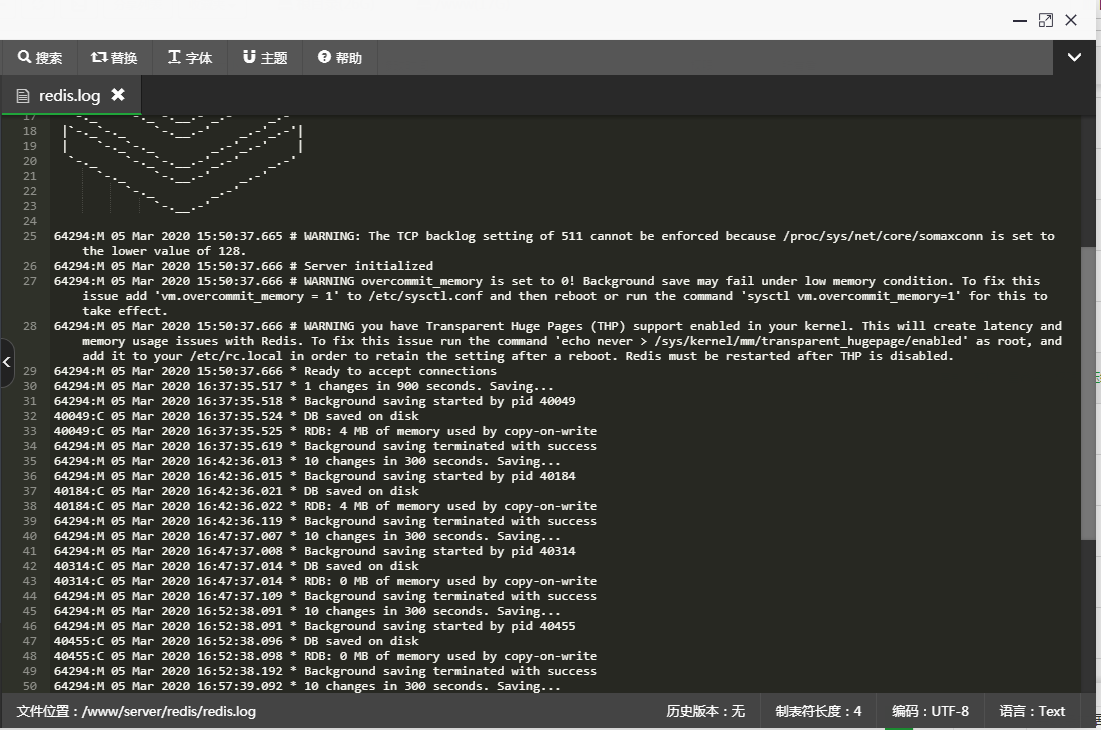Image resolution: width=1101 pixels, height=730 pixels.
Task: Click 'Background saving started by pid 40184' line
Action: [x=315, y=476]
